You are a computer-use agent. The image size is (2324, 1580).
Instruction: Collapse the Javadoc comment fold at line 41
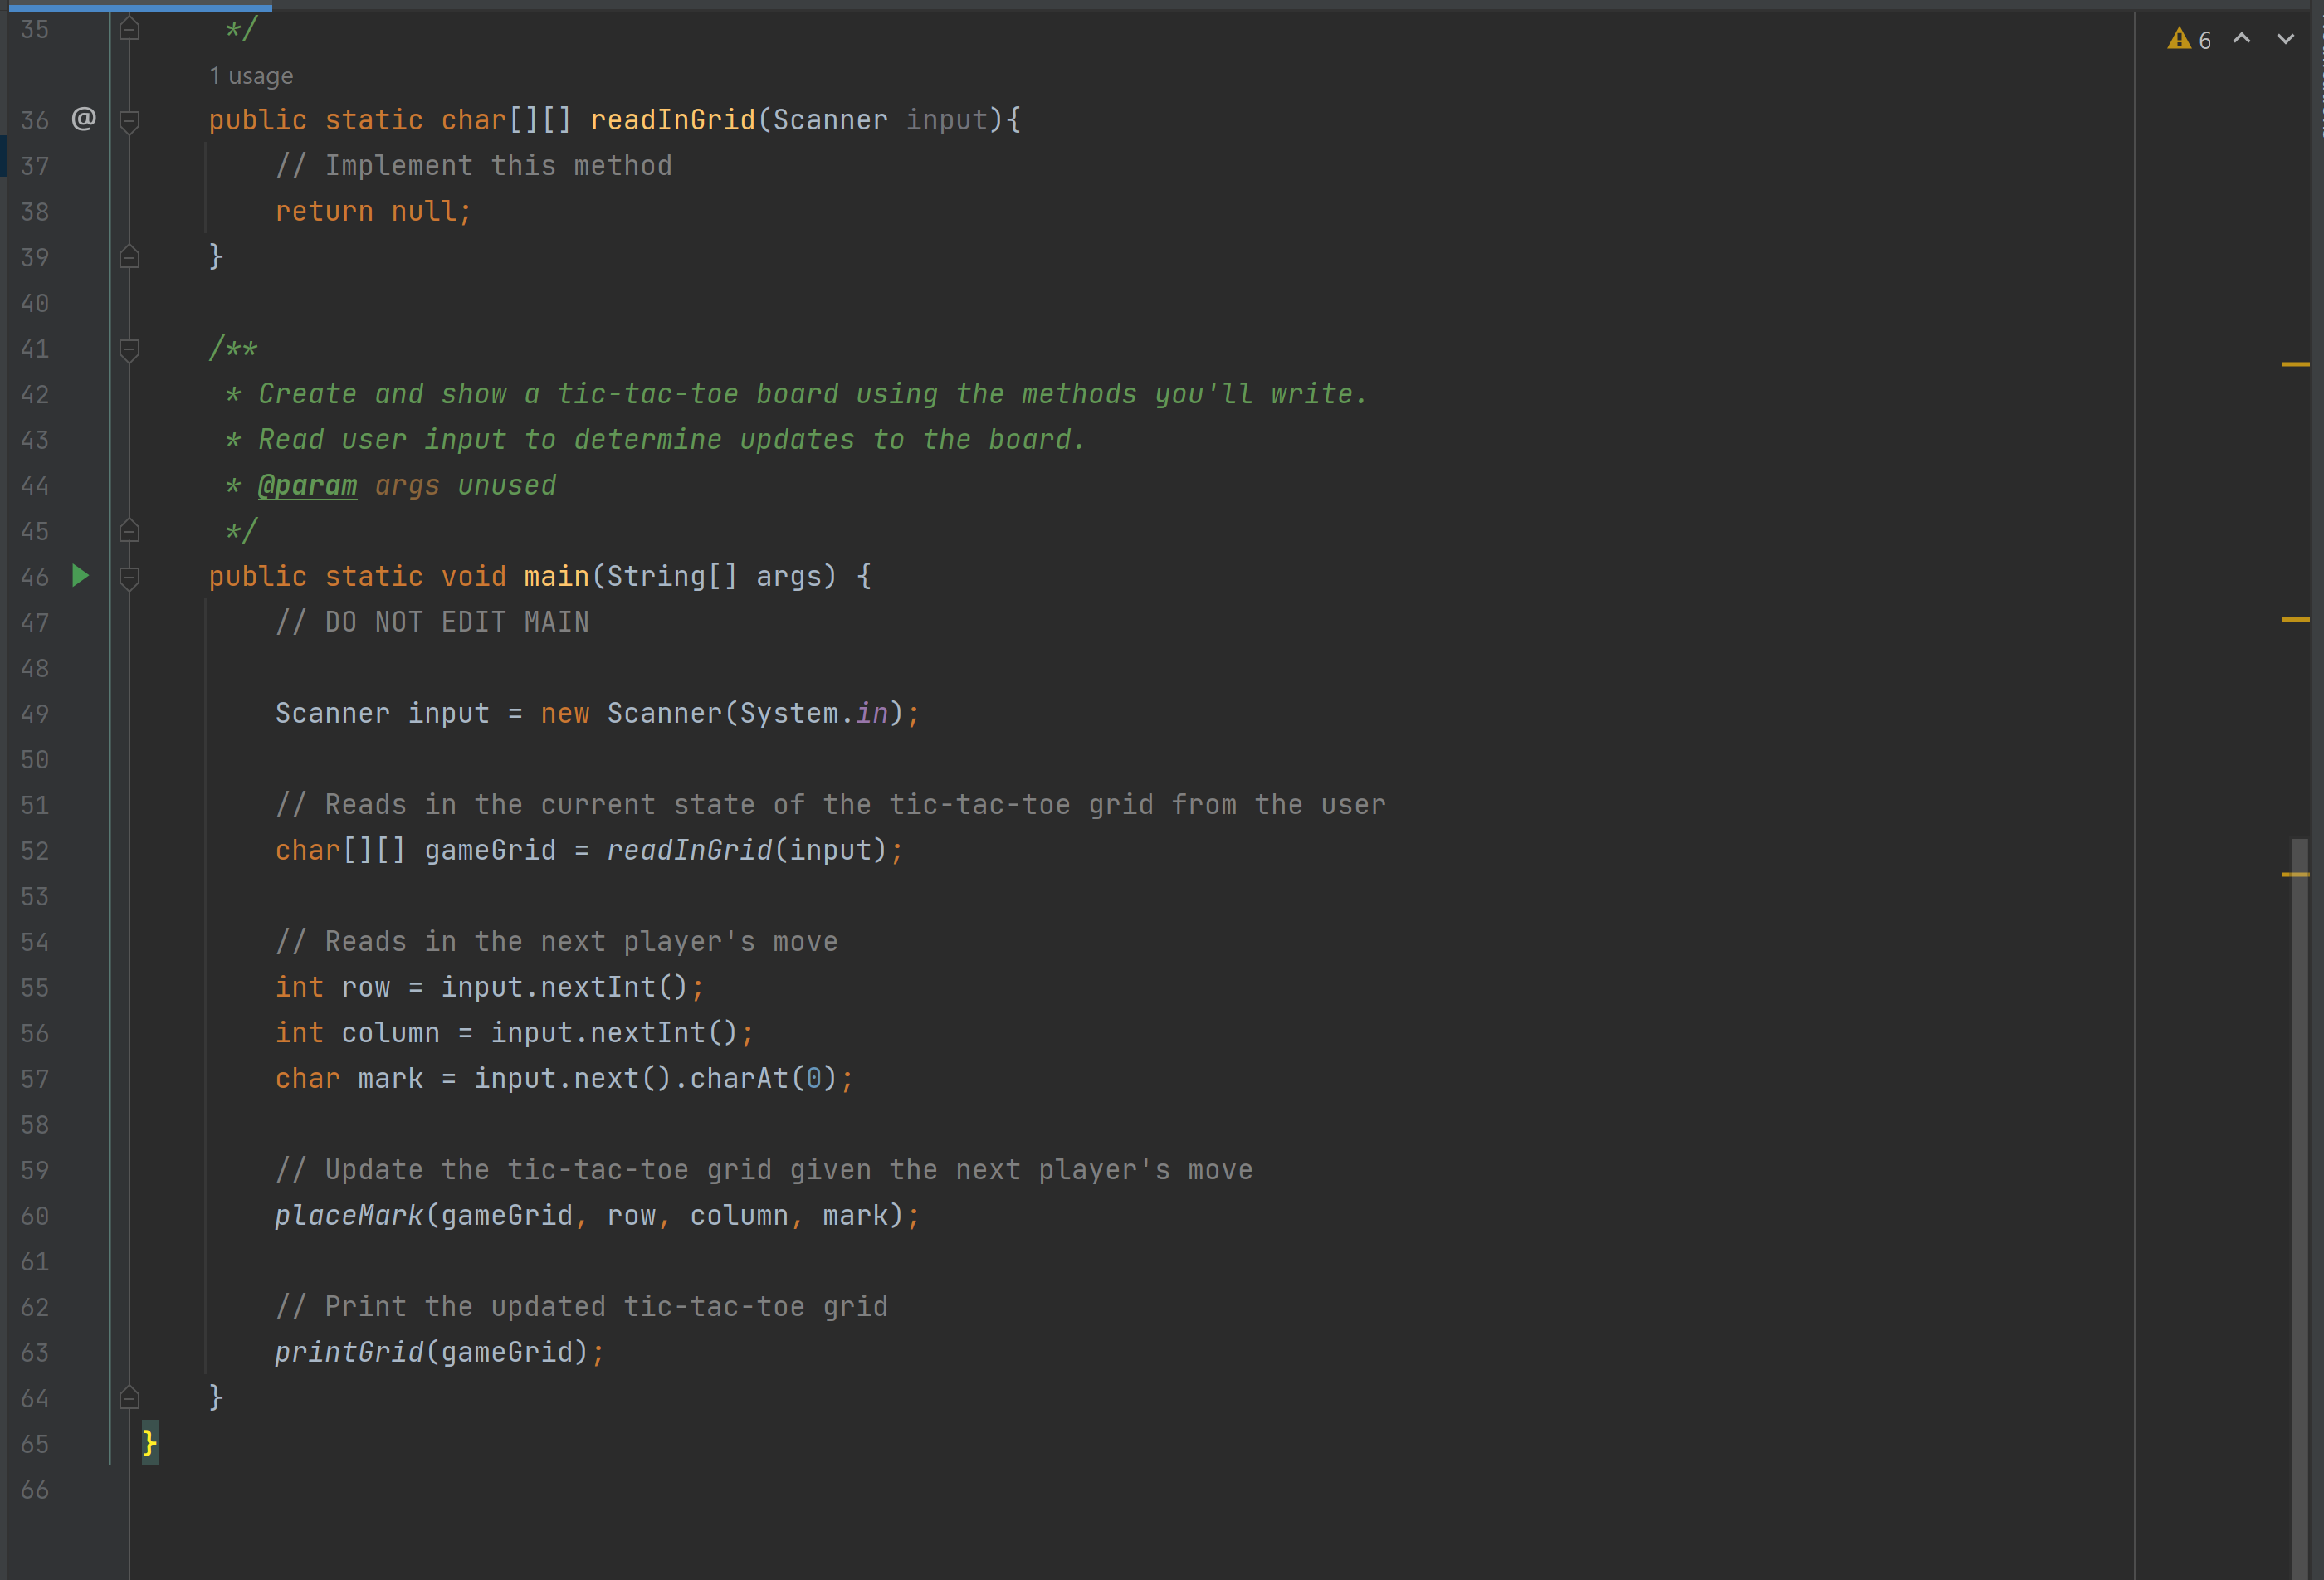coord(129,349)
